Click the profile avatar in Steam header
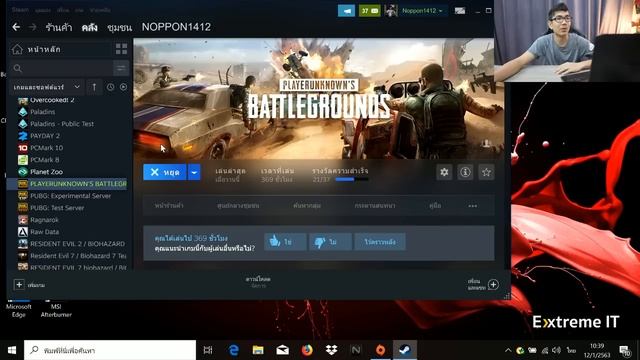The height and width of the screenshot is (360, 640). (x=391, y=11)
